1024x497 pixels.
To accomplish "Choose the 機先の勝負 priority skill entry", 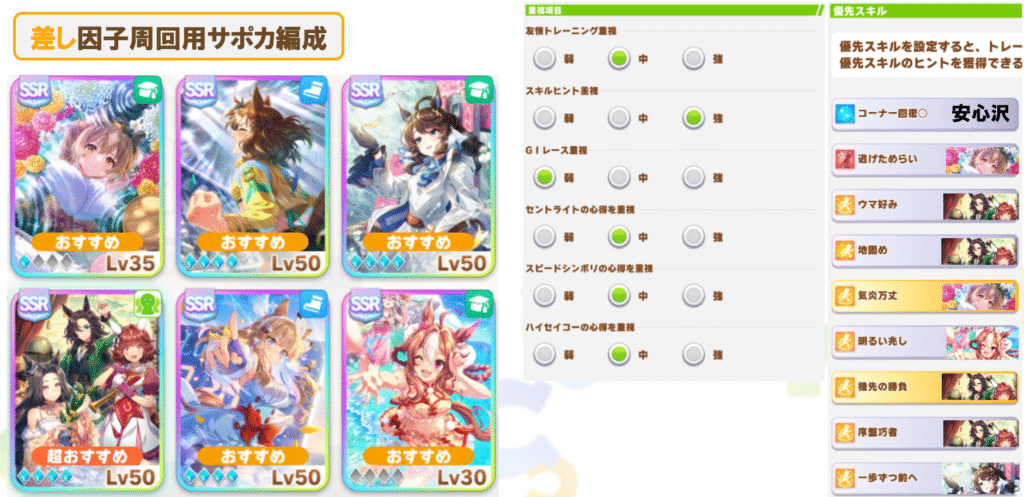I will pos(924,387).
